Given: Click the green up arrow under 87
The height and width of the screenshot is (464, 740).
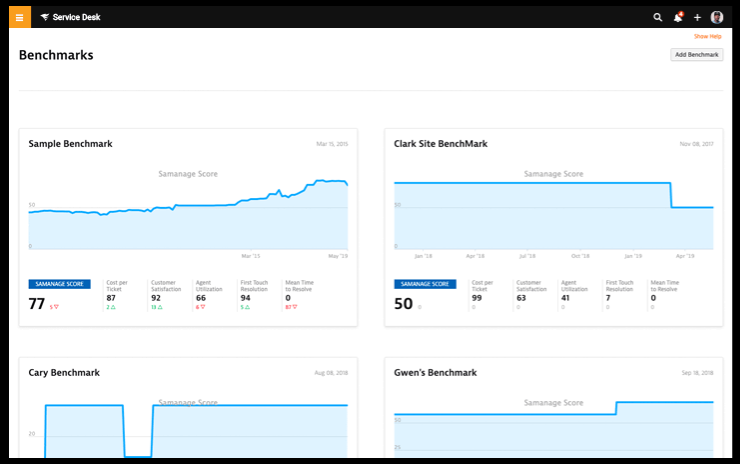Looking at the screenshot, I should tap(113, 307).
